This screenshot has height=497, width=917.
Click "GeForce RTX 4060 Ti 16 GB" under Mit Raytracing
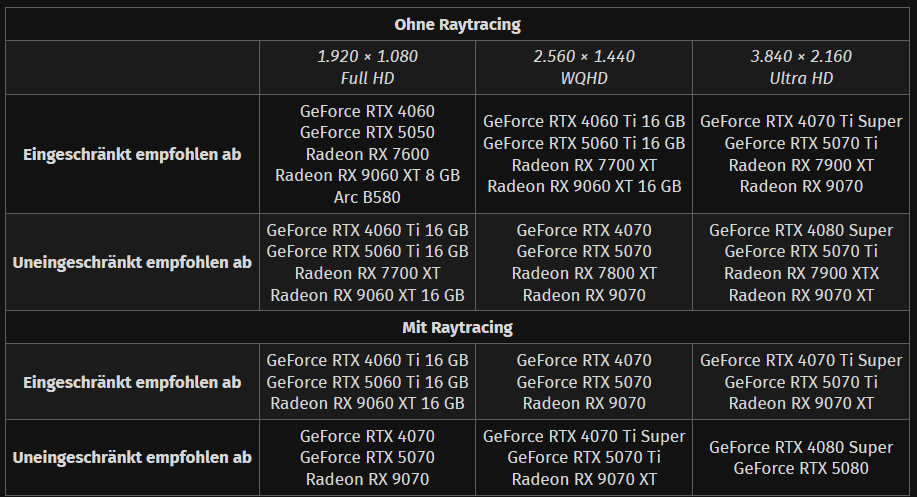[367, 360]
